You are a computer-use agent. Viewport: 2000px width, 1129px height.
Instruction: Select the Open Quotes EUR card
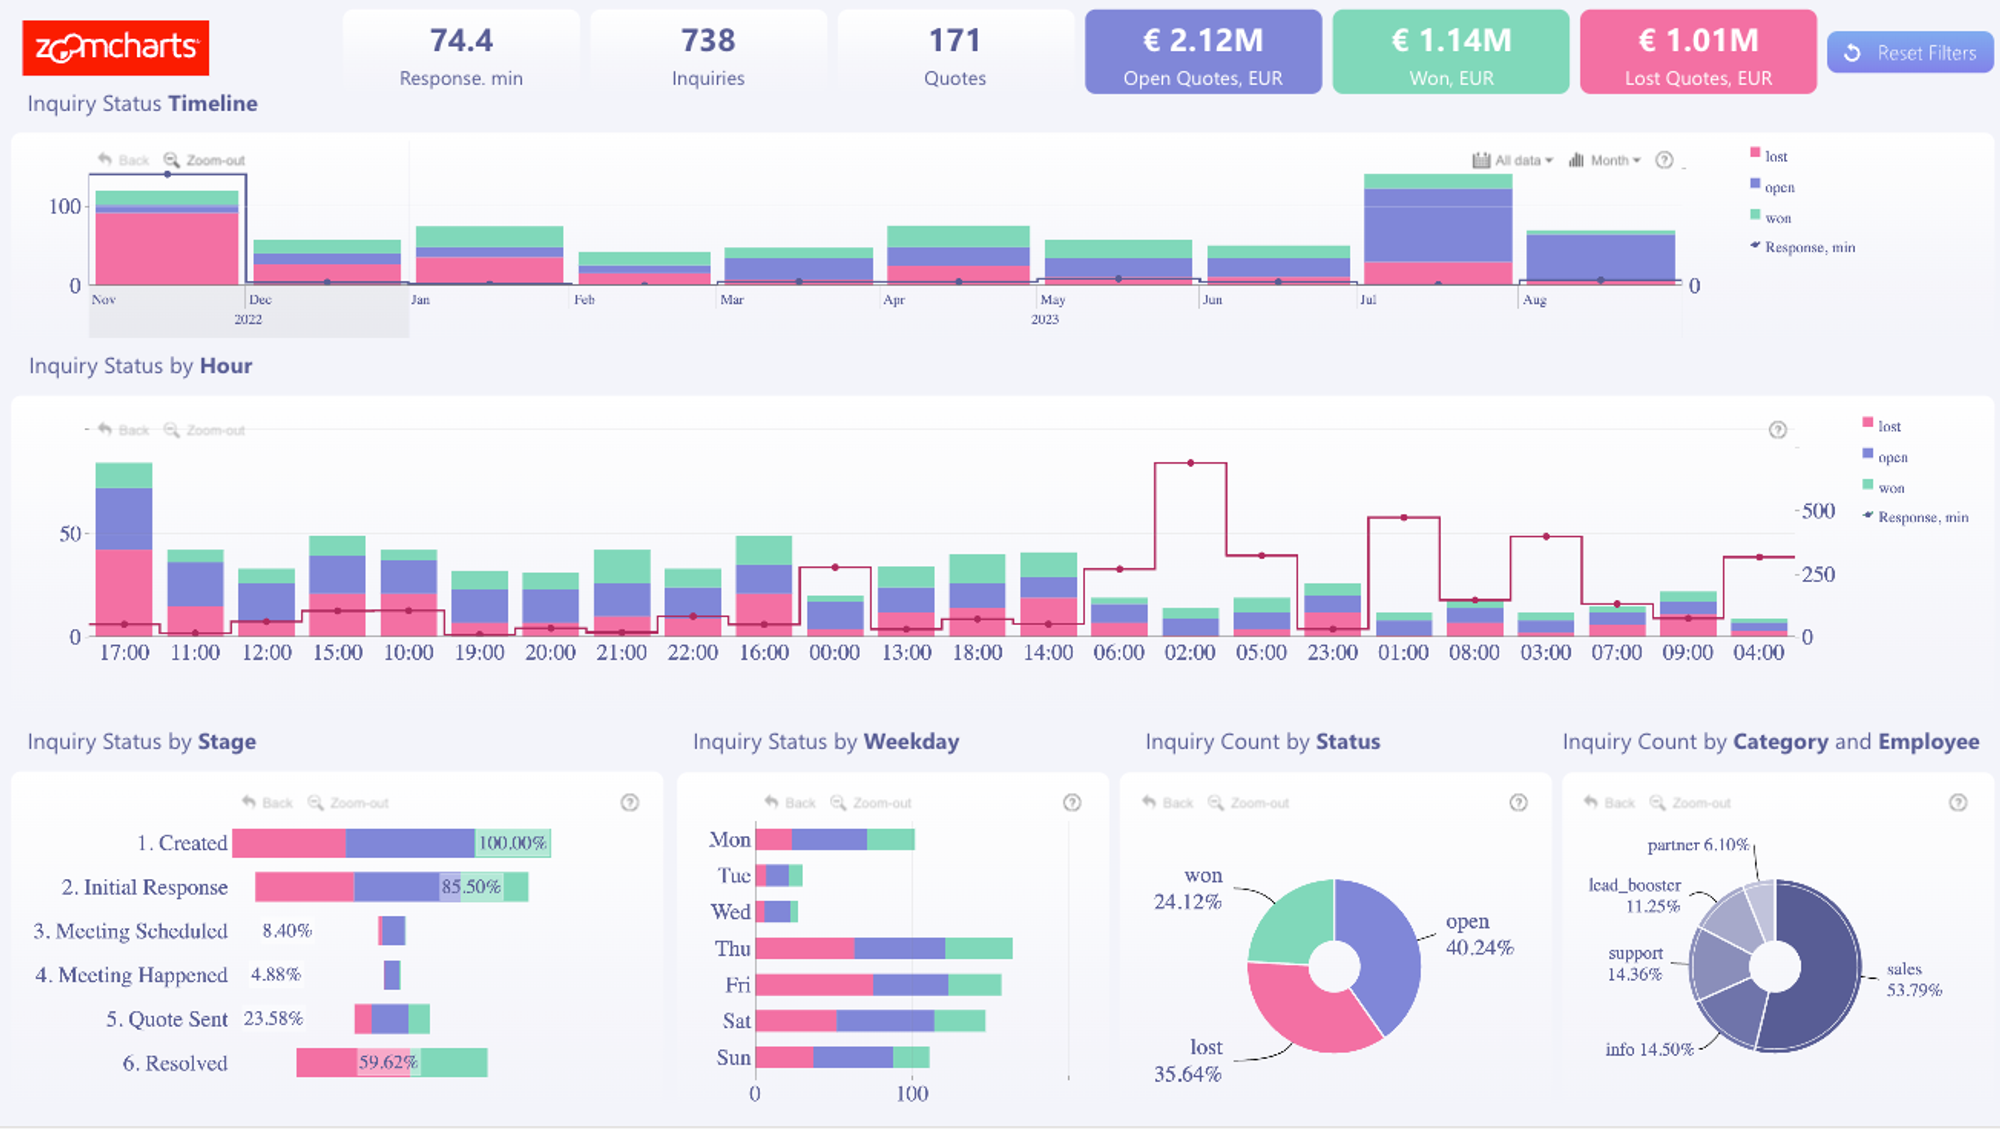point(1203,51)
